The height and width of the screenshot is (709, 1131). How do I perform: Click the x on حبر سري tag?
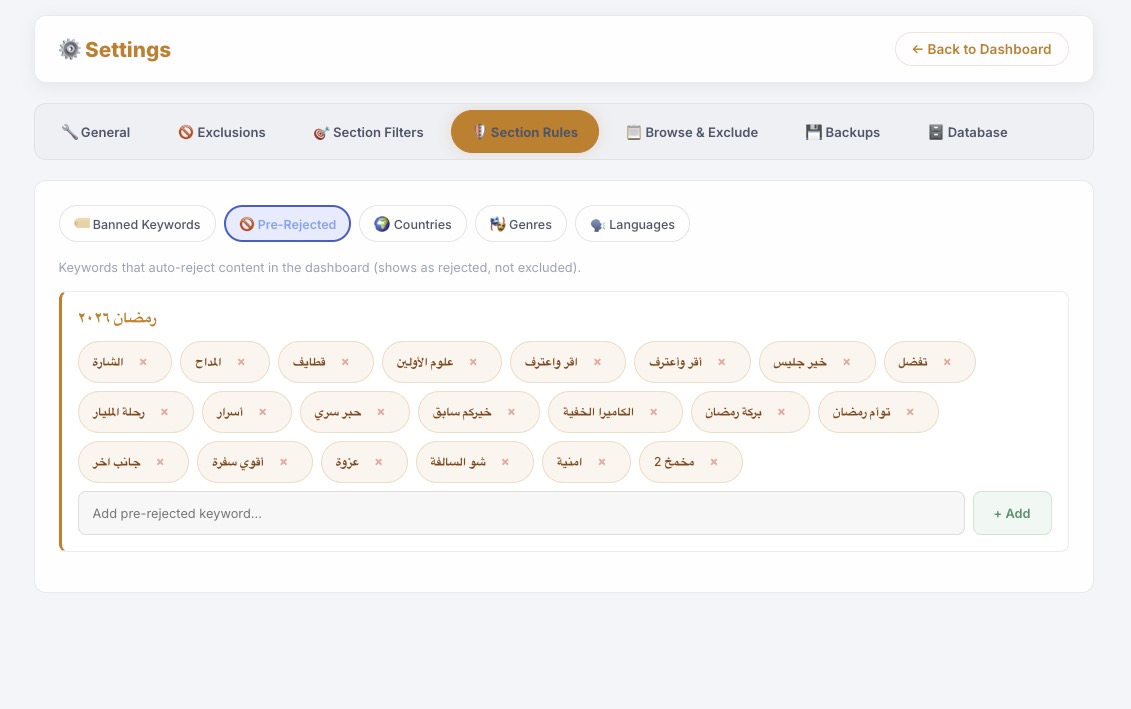pos(381,412)
